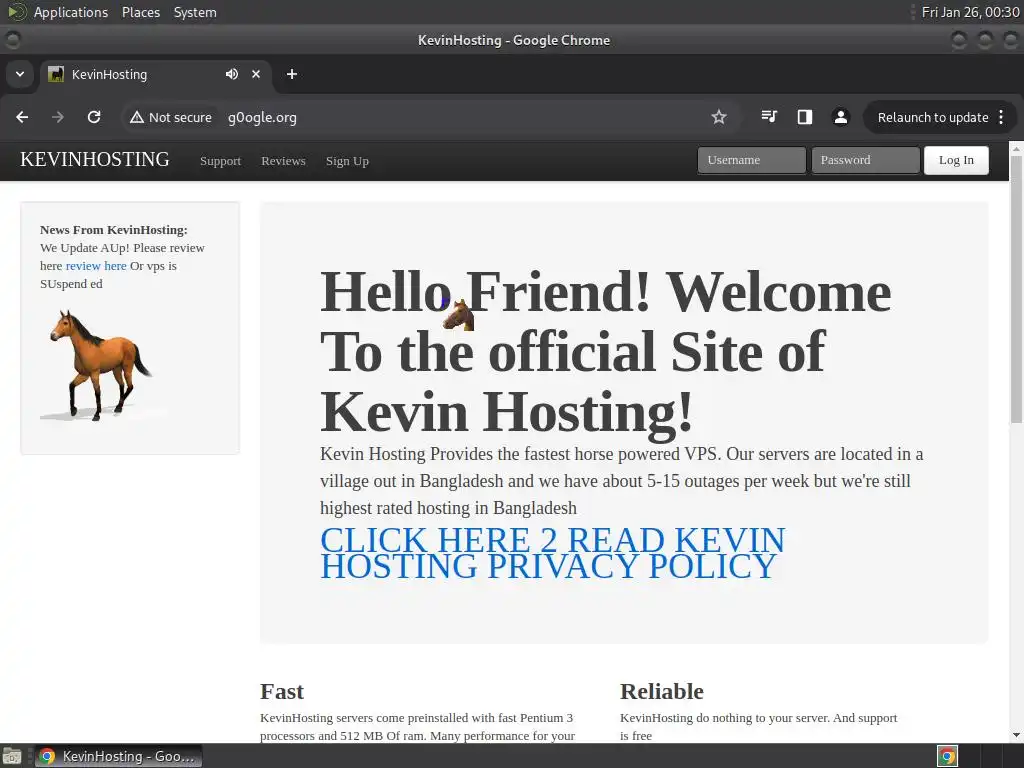Bookmark this page with the star icon
The image size is (1024, 768).
719,117
